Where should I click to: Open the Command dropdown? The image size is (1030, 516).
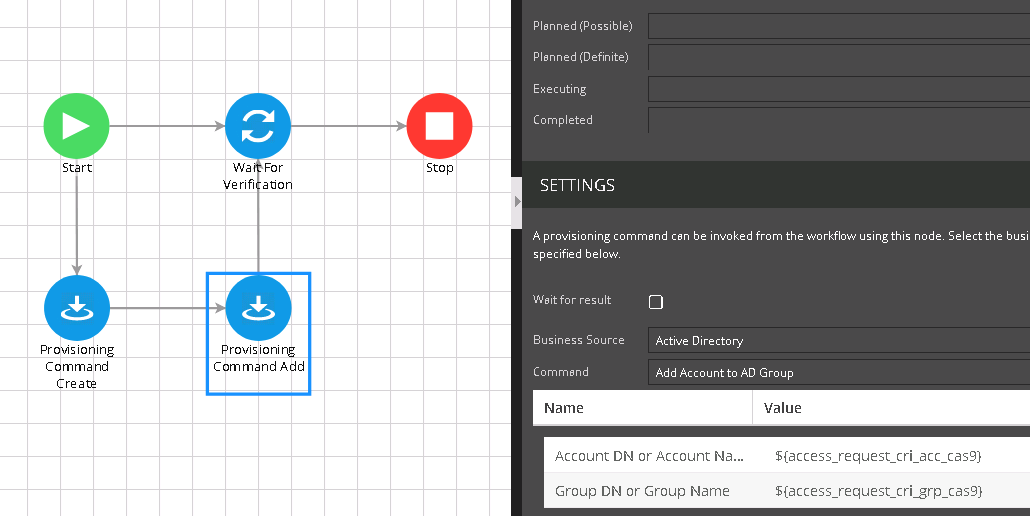(838, 373)
